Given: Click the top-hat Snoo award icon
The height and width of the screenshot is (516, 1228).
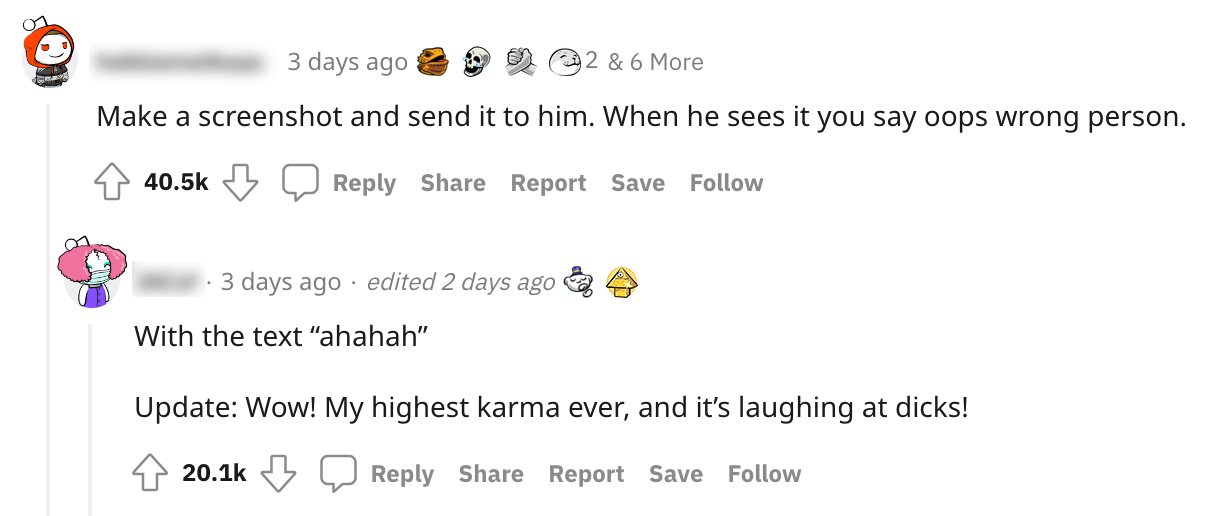Looking at the screenshot, I should tap(578, 282).
